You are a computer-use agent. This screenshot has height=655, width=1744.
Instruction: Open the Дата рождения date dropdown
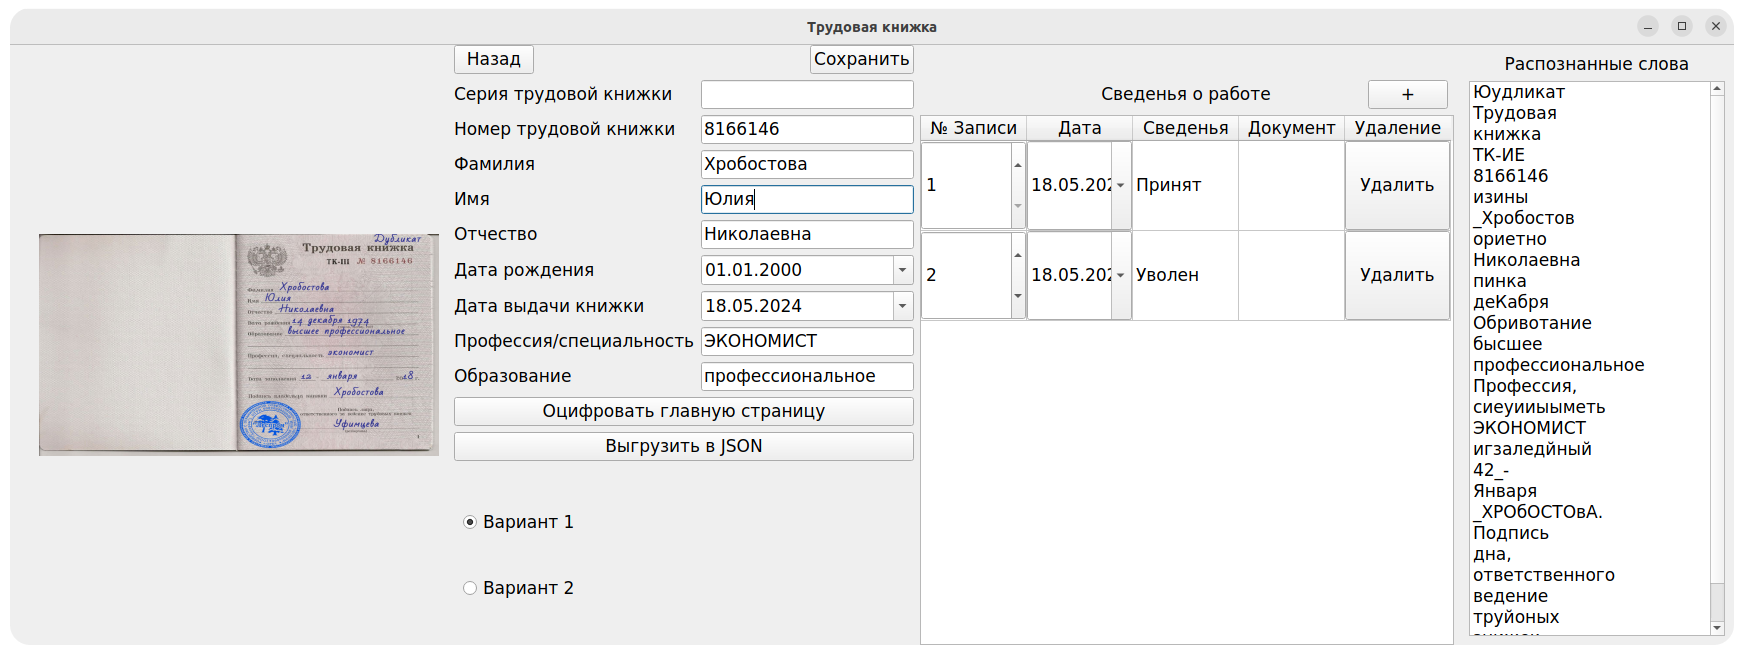pyautogui.click(x=902, y=270)
